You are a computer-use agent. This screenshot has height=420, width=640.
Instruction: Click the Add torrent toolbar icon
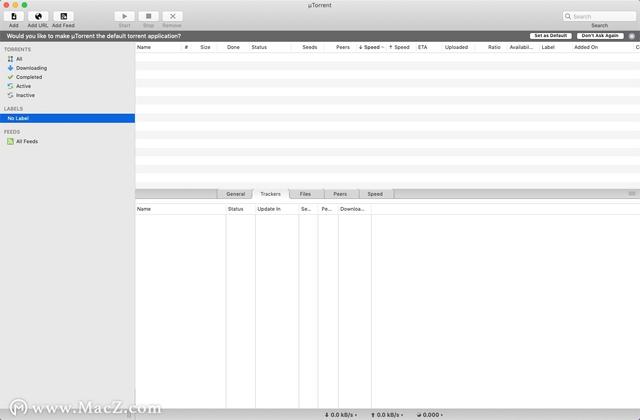point(14,16)
